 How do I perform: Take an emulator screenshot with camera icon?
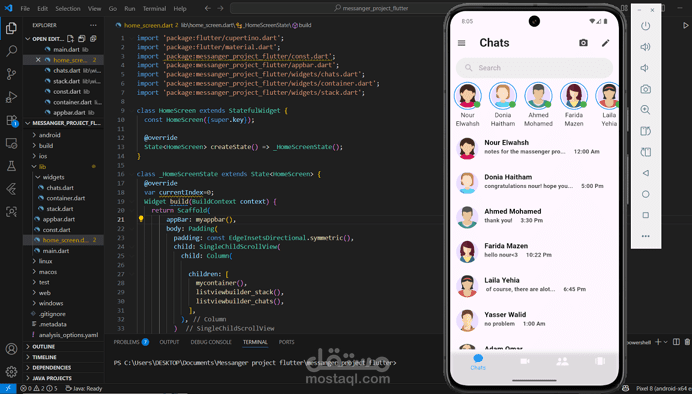point(645,89)
